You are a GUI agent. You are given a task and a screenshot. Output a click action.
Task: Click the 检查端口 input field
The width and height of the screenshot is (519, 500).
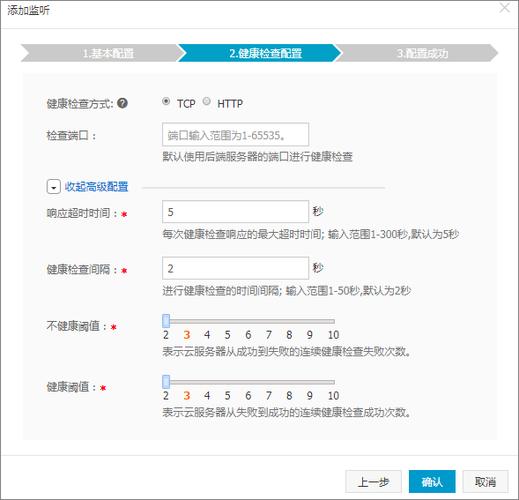point(235,134)
